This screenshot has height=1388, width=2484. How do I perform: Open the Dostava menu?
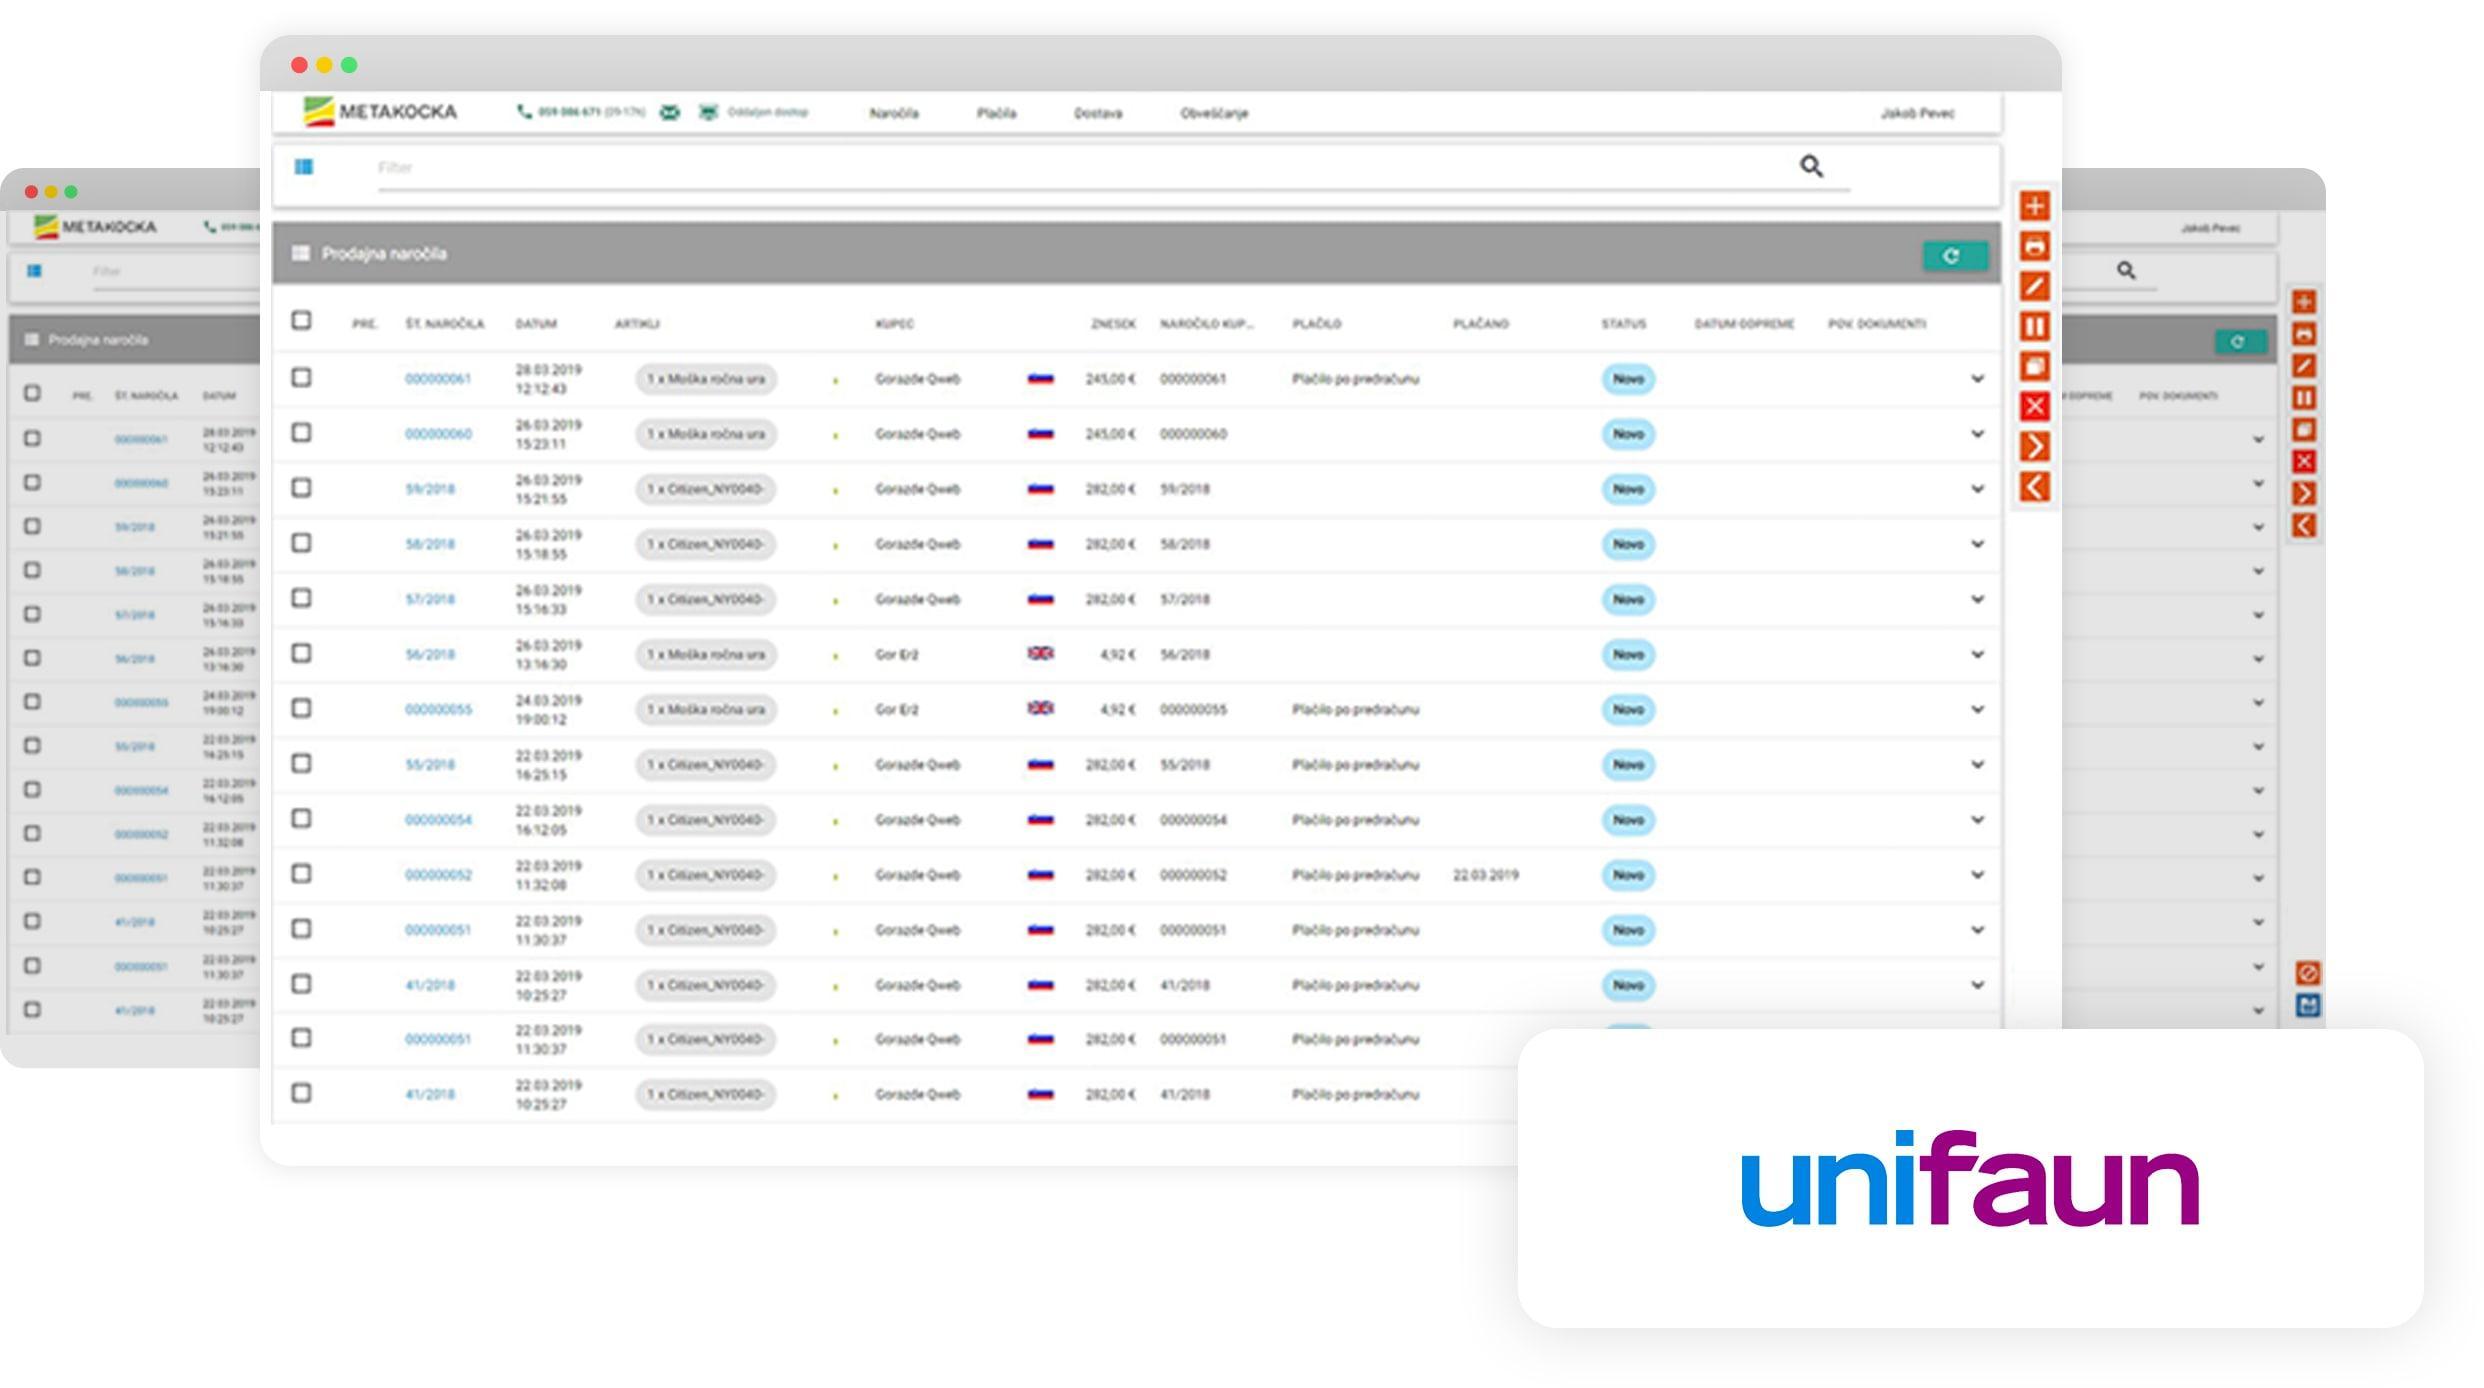(x=1098, y=113)
